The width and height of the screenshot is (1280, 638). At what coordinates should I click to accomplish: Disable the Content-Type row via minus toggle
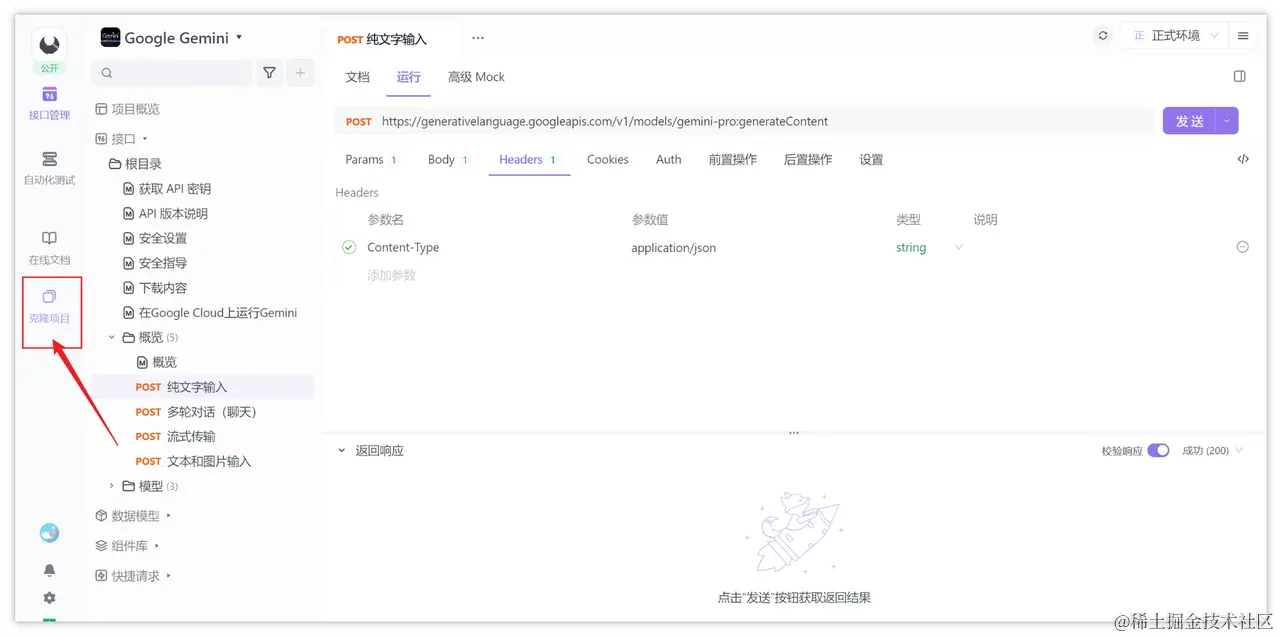(x=1242, y=246)
